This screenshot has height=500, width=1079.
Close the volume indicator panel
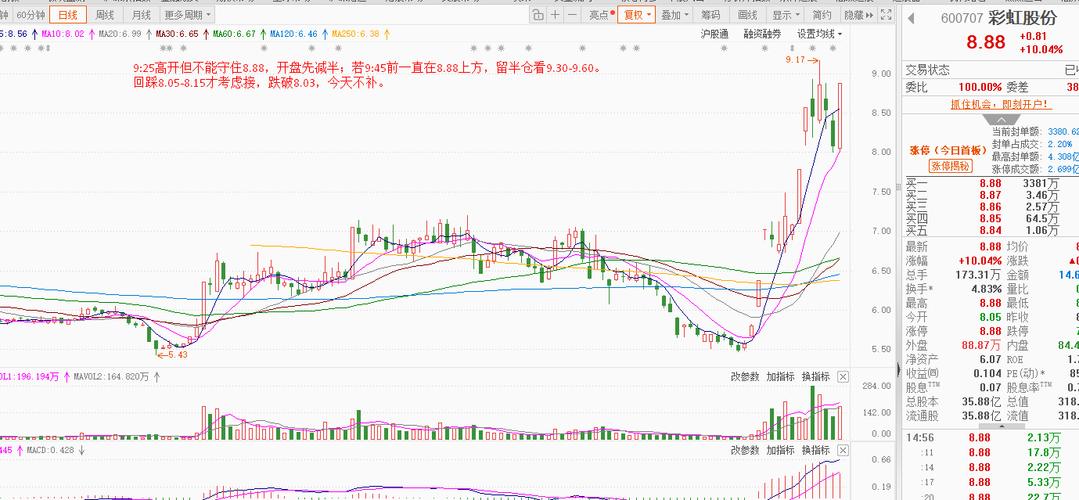click(843, 377)
